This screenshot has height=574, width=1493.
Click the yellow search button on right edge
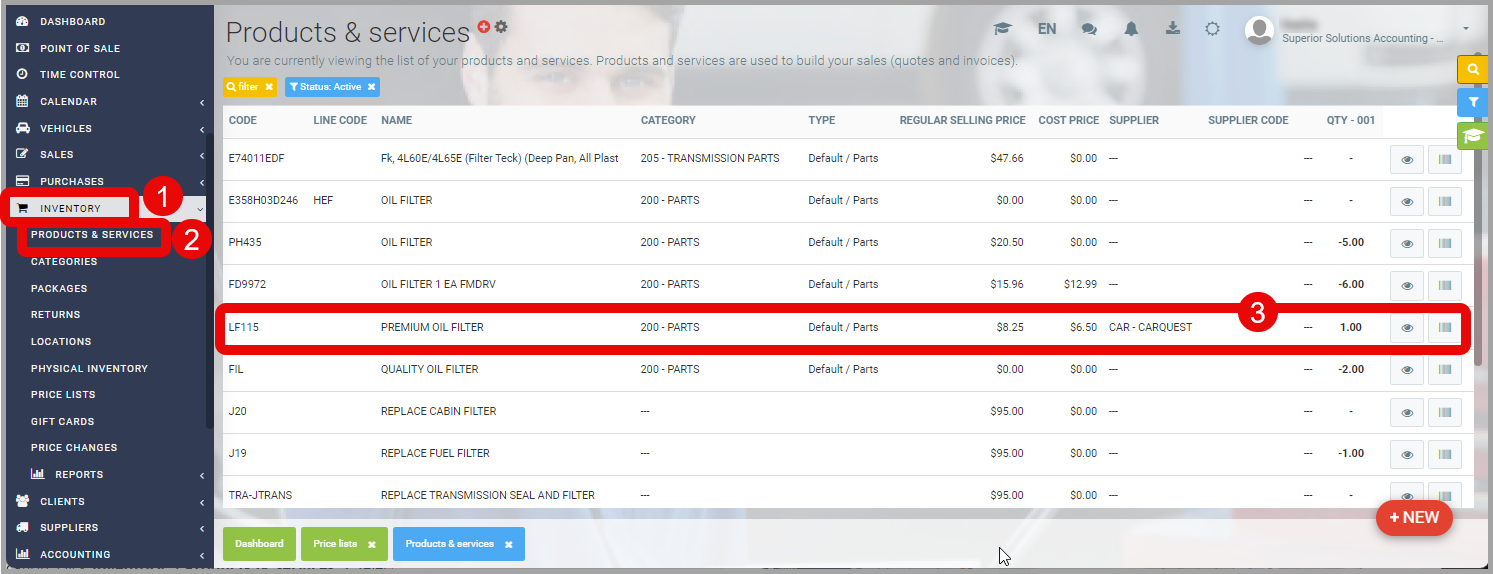click(1472, 69)
